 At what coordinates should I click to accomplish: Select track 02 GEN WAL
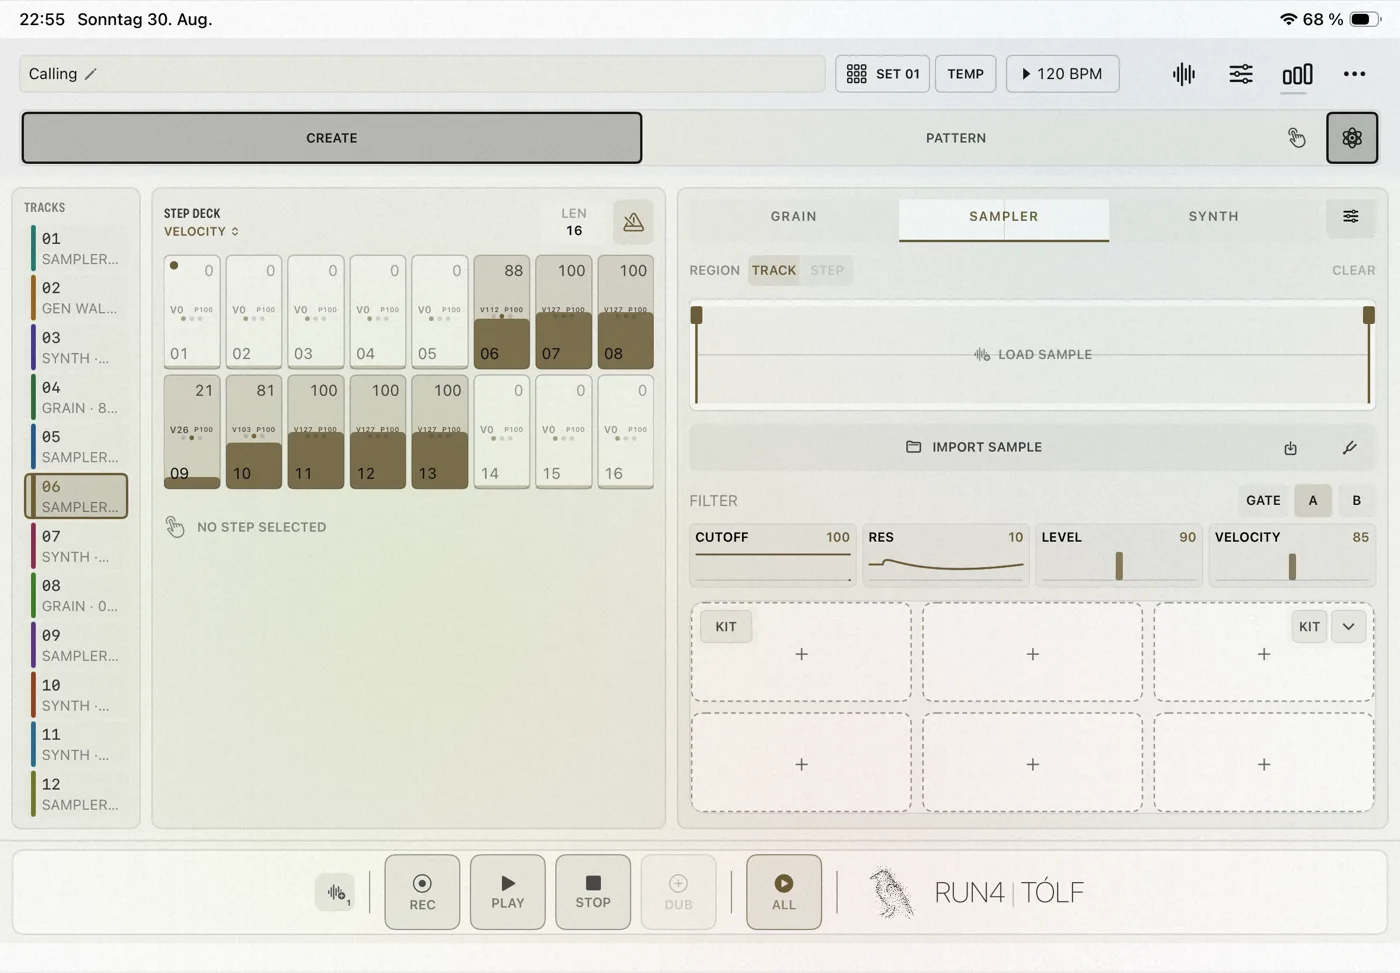[76, 298]
